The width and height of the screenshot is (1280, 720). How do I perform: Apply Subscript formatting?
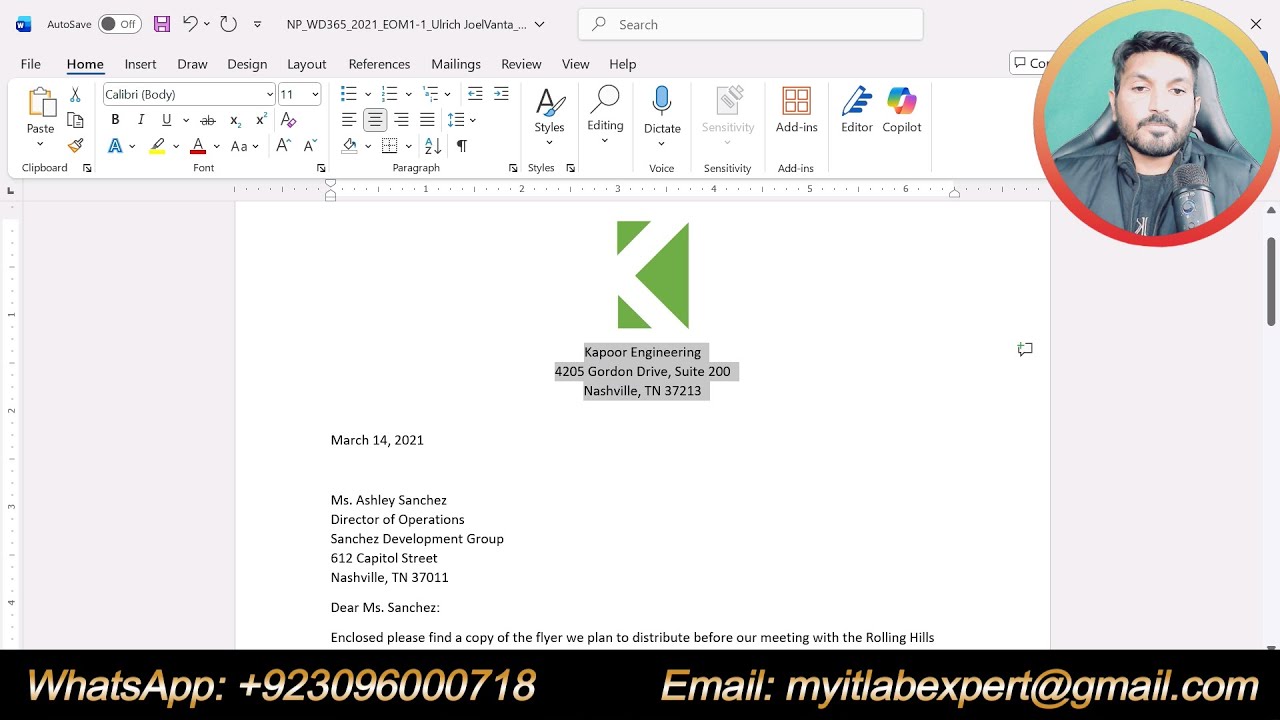235,120
